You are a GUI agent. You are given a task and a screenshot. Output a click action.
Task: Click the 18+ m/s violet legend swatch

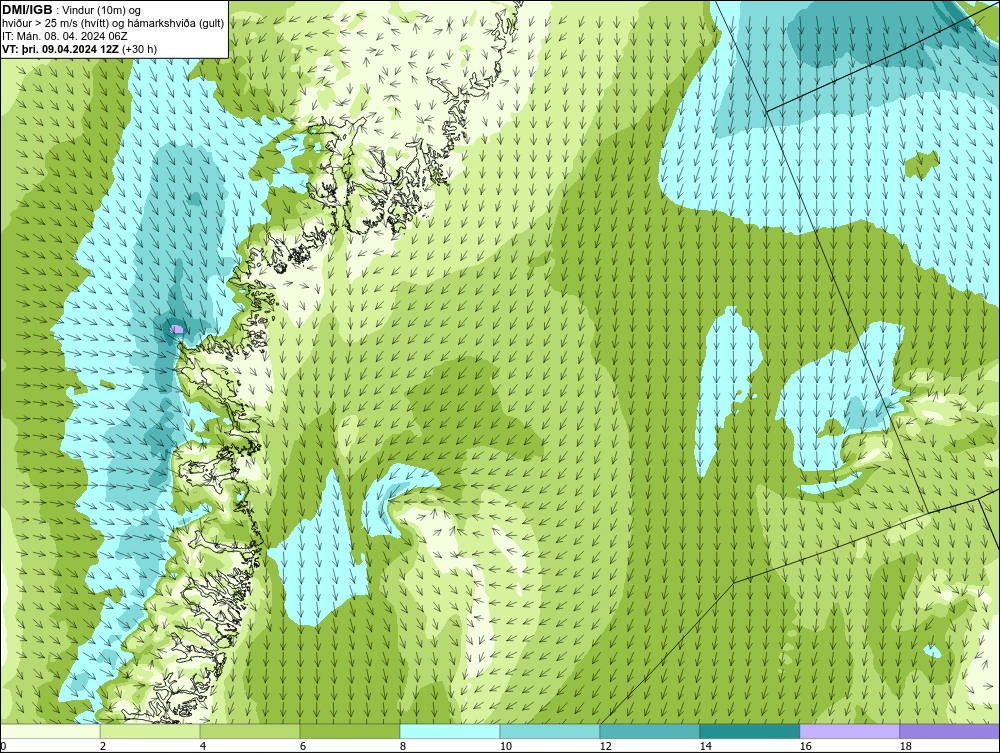coord(949,731)
